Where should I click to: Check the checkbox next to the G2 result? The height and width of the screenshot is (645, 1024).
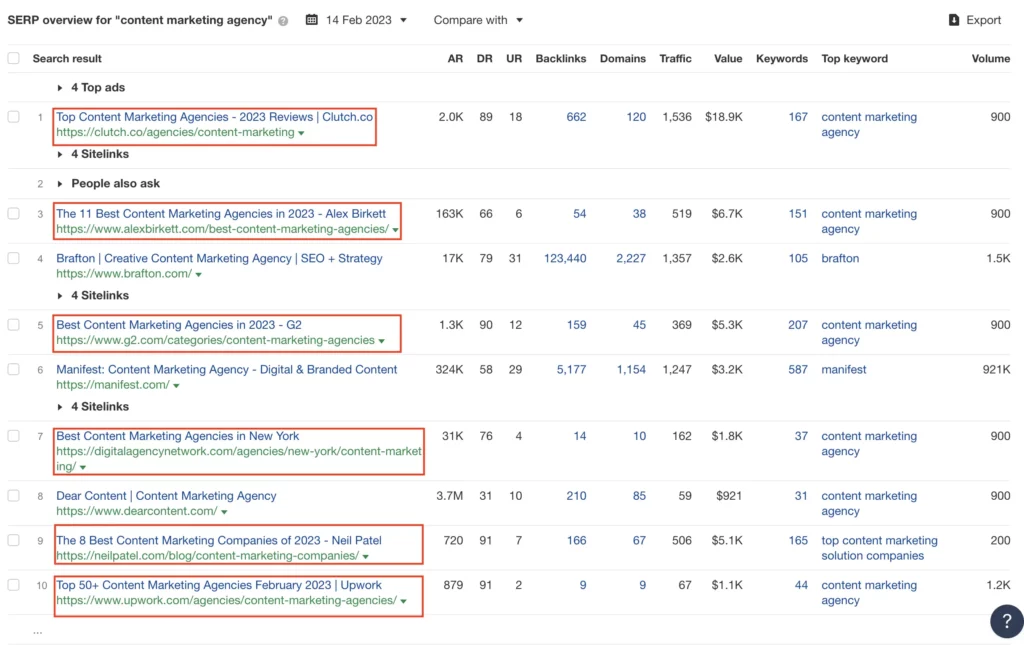[13, 326]
